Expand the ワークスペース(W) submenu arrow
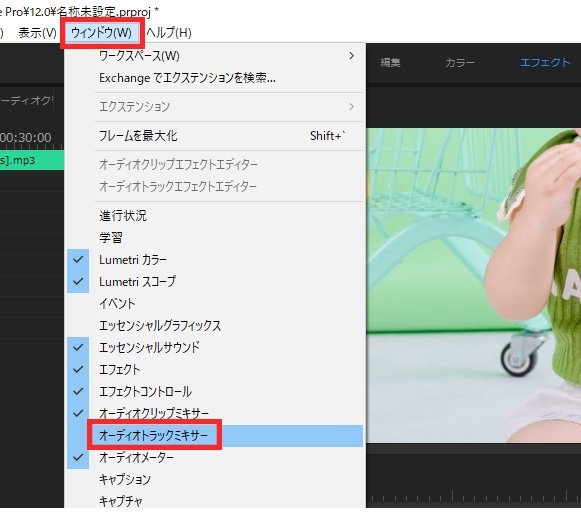This screenshot has width=581, height=528. pos(351,56)
